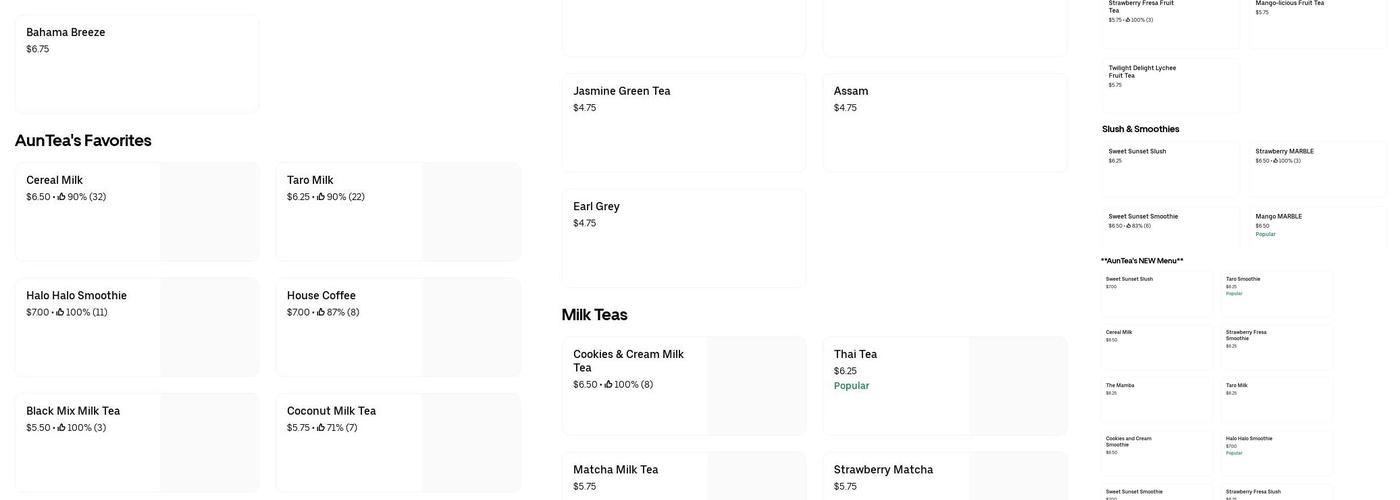Click thumbs-up icon on Halo Halo Smoothie 100% rating
1400x500 pixels.
(x=61, y=312)
